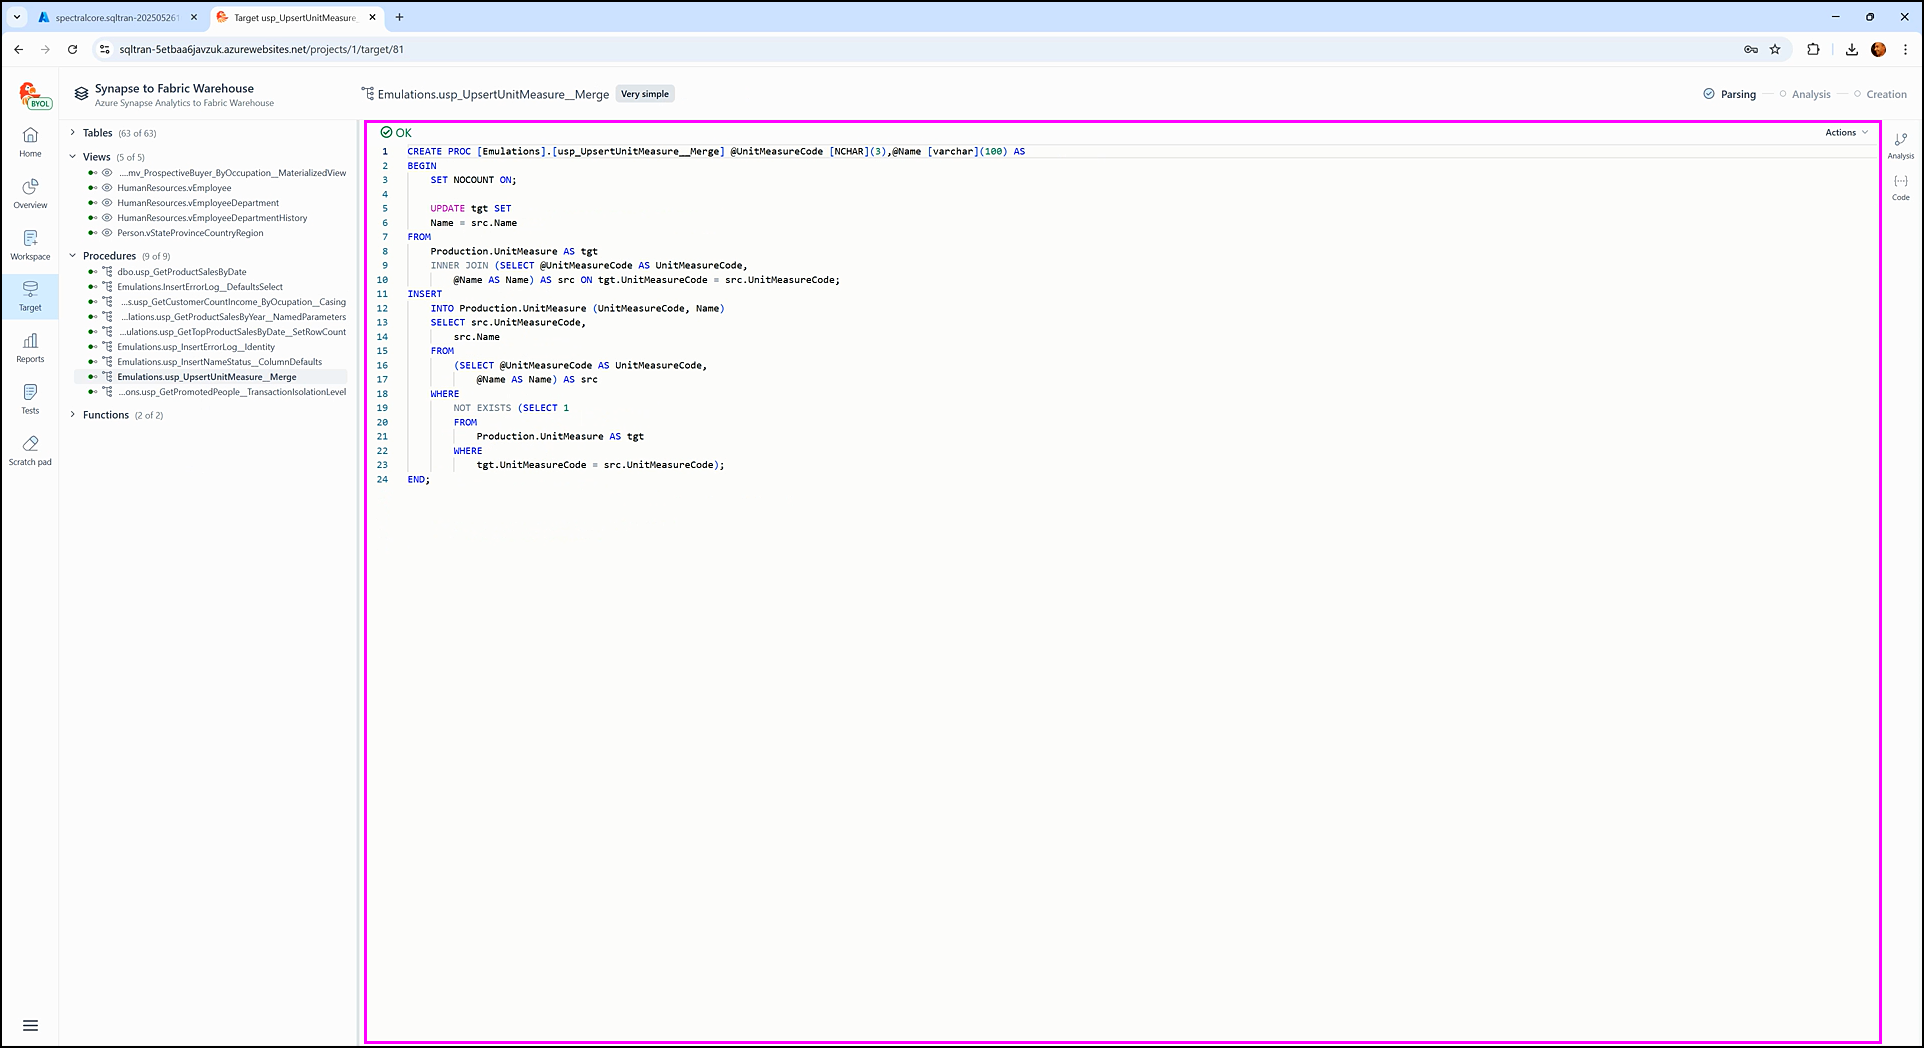Open the Actions dropdown
1924x1048 pixels.
(x=1846, y=132)
